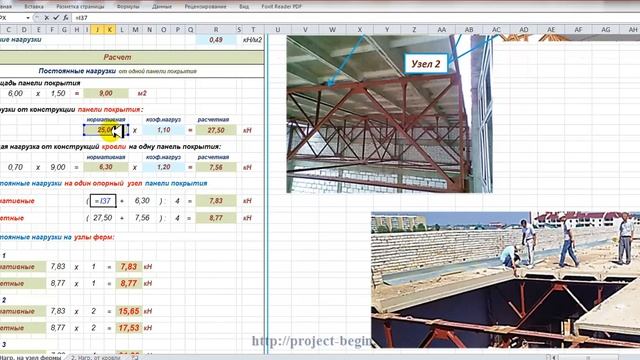640x360 pixels.
Task: Click the Постоянные нагрузки heading
Action: pyautogui.click(x=77, y=71)
